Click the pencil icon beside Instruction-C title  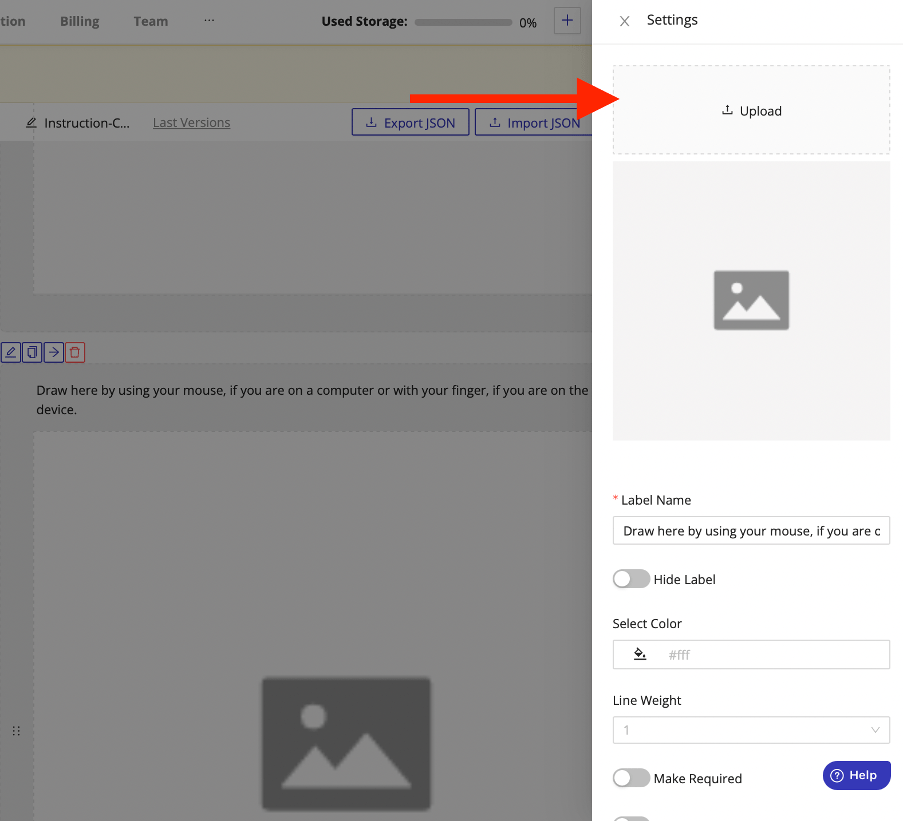click(32, 121)
